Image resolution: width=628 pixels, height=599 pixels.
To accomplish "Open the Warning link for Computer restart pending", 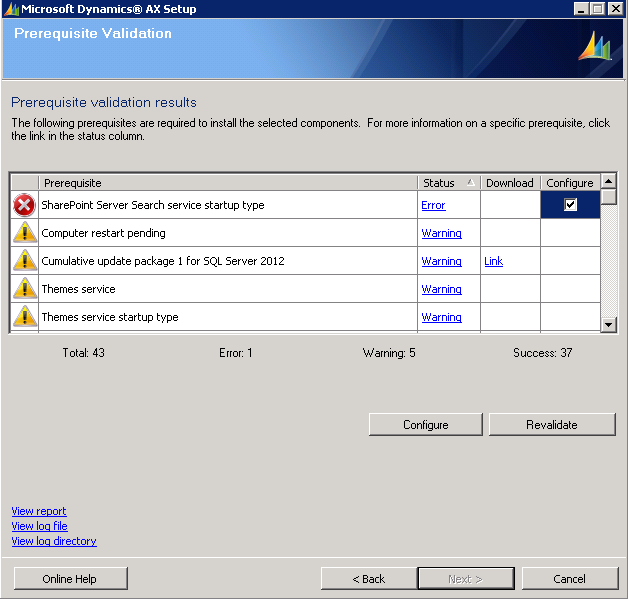I will [x=441, y=233].
